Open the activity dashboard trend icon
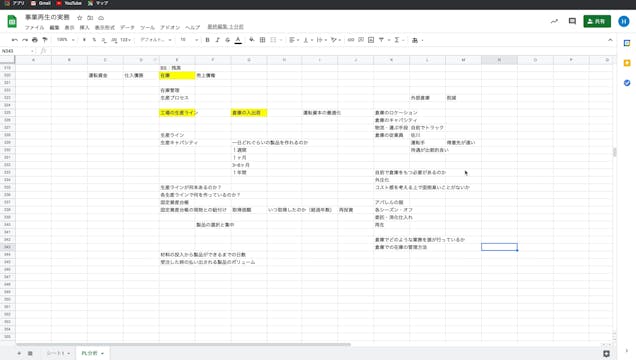Image resolution: width=636 pixels, height=360 pixels. [x=554, y=21]
